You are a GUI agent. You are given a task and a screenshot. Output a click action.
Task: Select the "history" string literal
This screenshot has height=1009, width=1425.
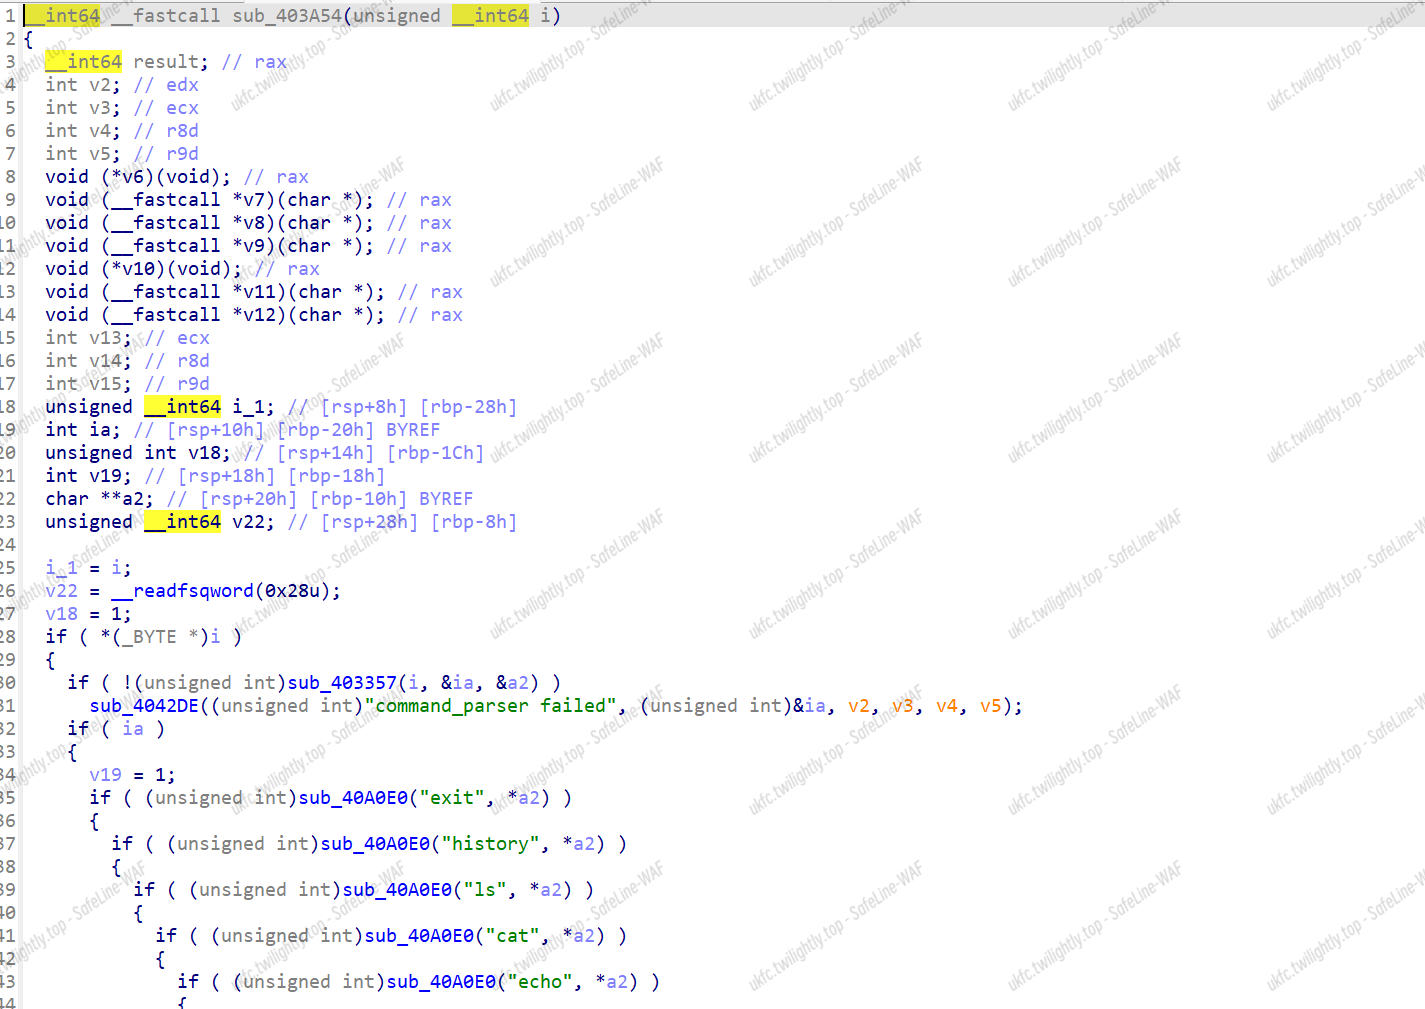(x=490, y=844)
